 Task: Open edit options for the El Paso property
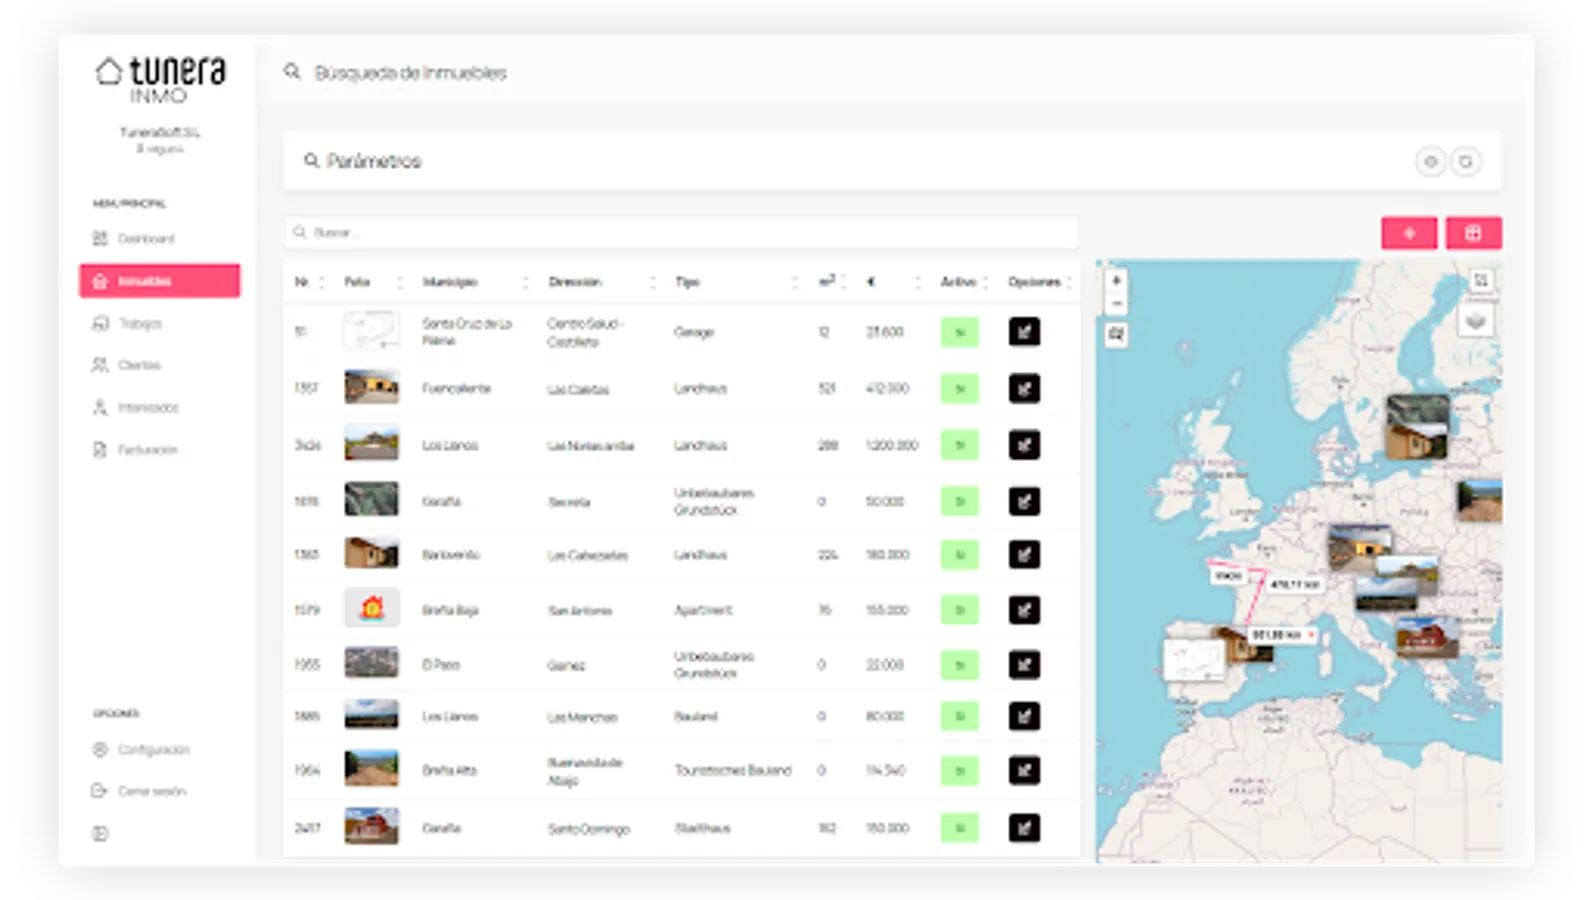click(1024, 665)
